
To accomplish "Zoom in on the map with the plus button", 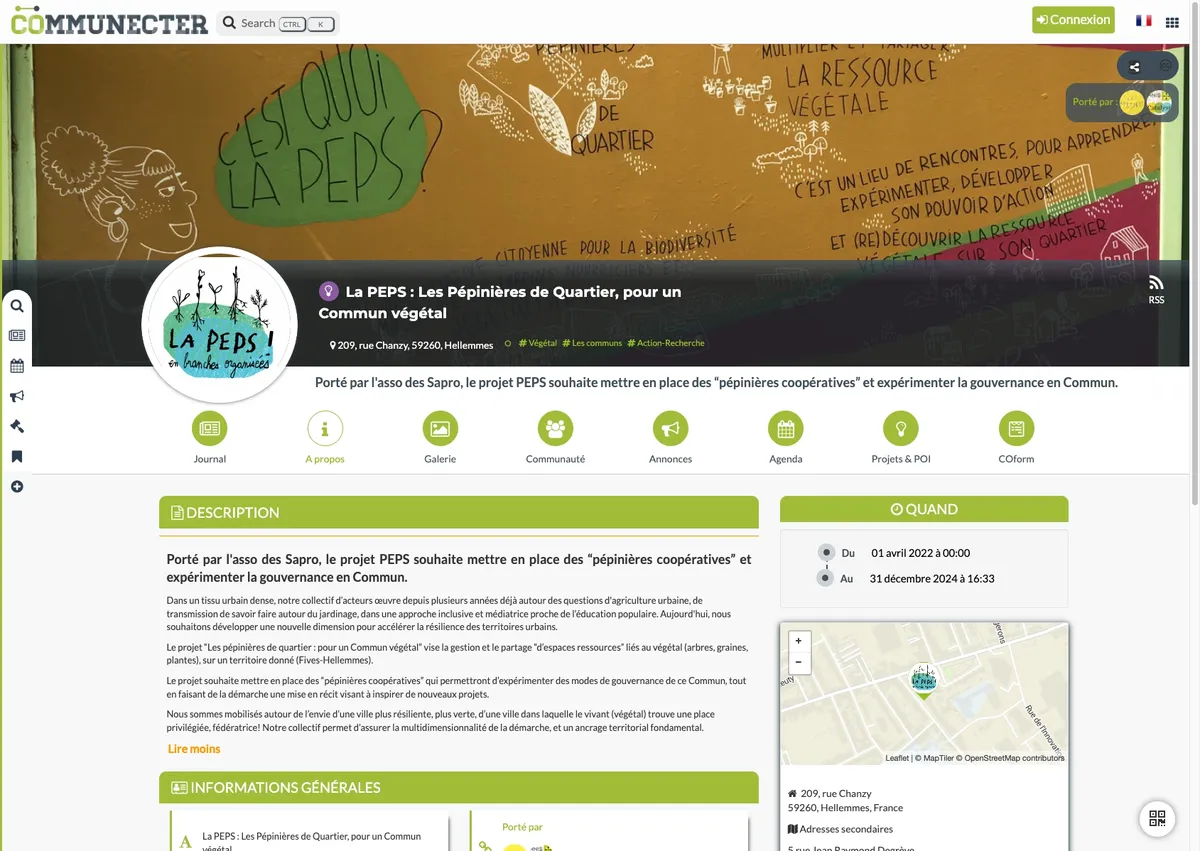I will pos(798,641).
